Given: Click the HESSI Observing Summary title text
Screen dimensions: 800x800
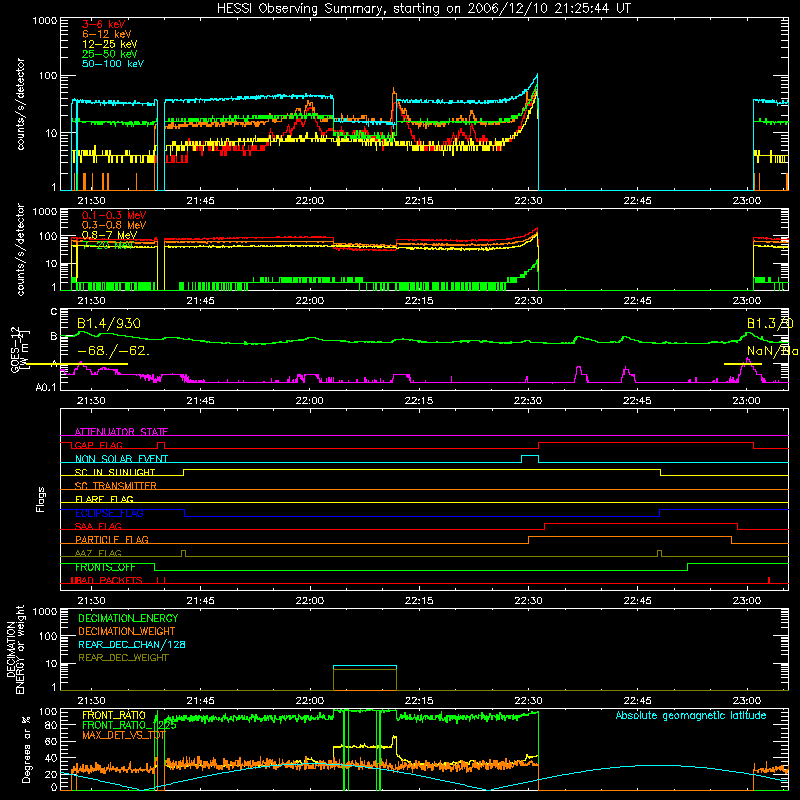Looking at the screenshot, I should point(424,9).
